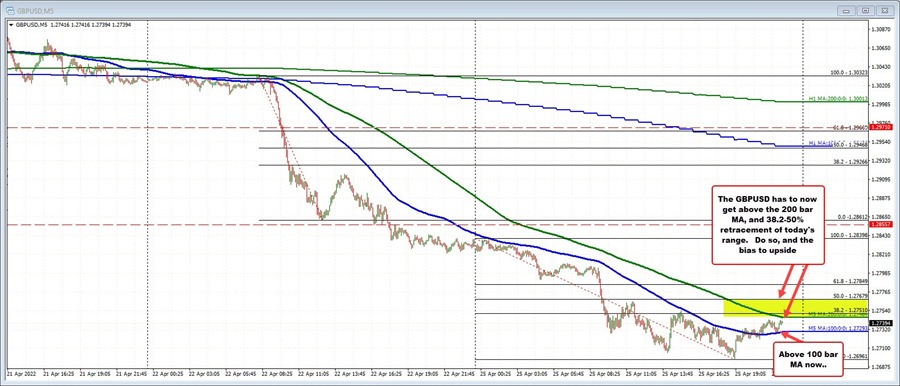Click price axis value 1.26875
The height and width of the screenshot is (386, 900).
[x=880, y=366]
